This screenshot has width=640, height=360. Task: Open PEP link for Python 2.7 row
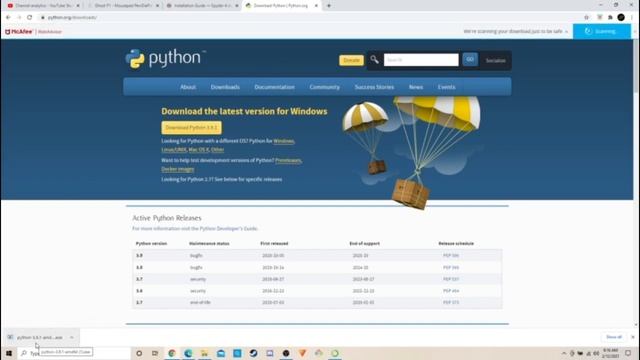(451, 302)
